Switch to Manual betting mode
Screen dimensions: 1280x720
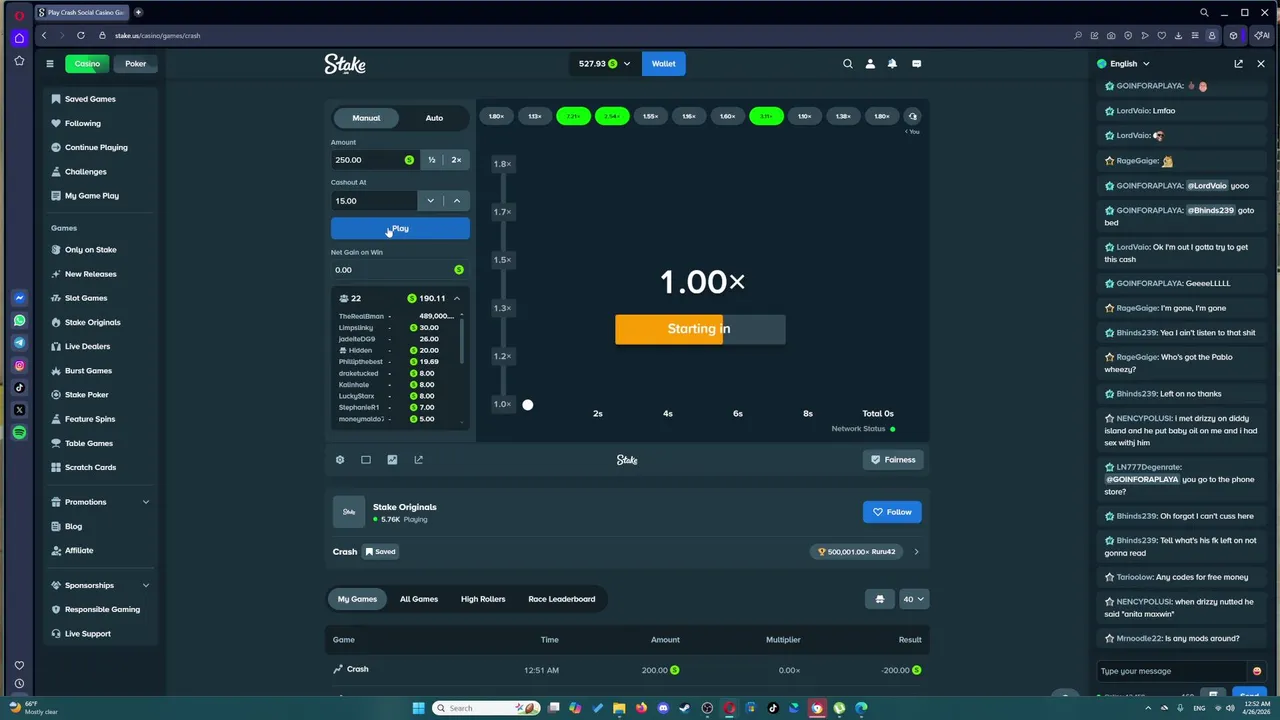coord(366,118)
